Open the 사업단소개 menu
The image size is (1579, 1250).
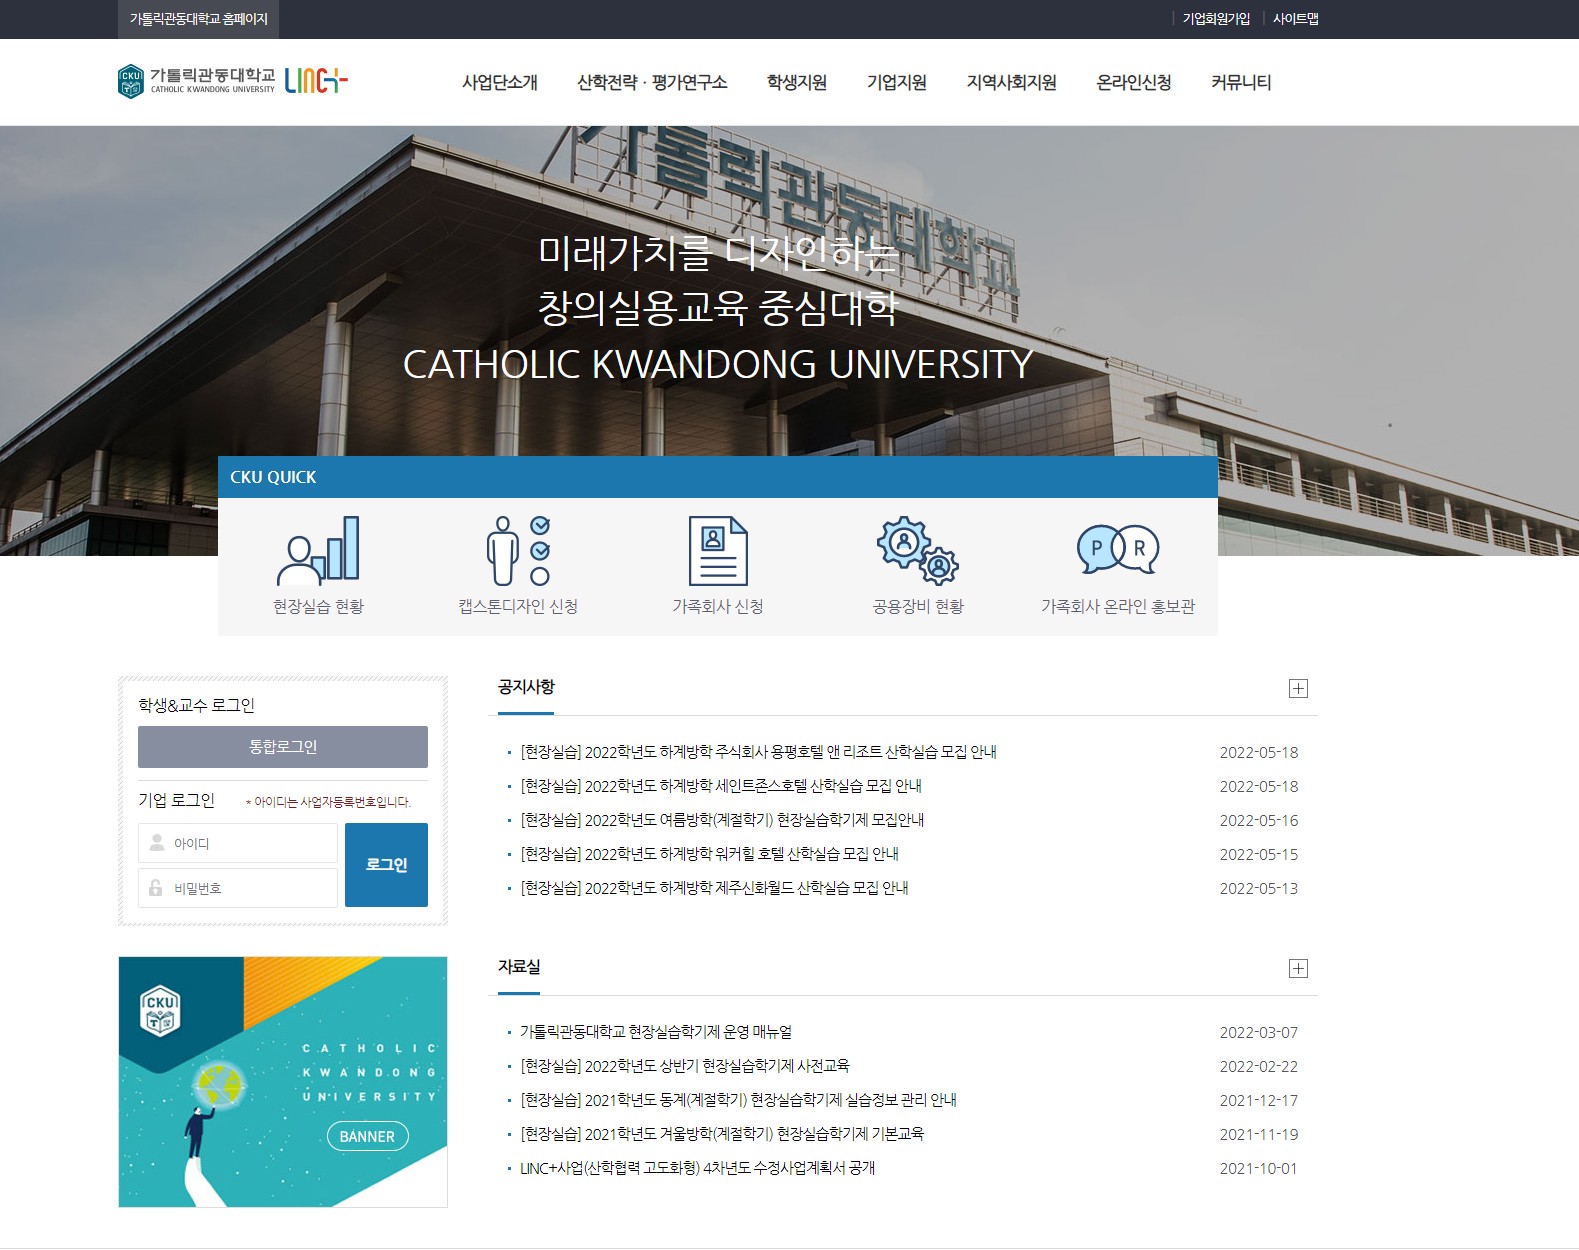pos(500,83)
